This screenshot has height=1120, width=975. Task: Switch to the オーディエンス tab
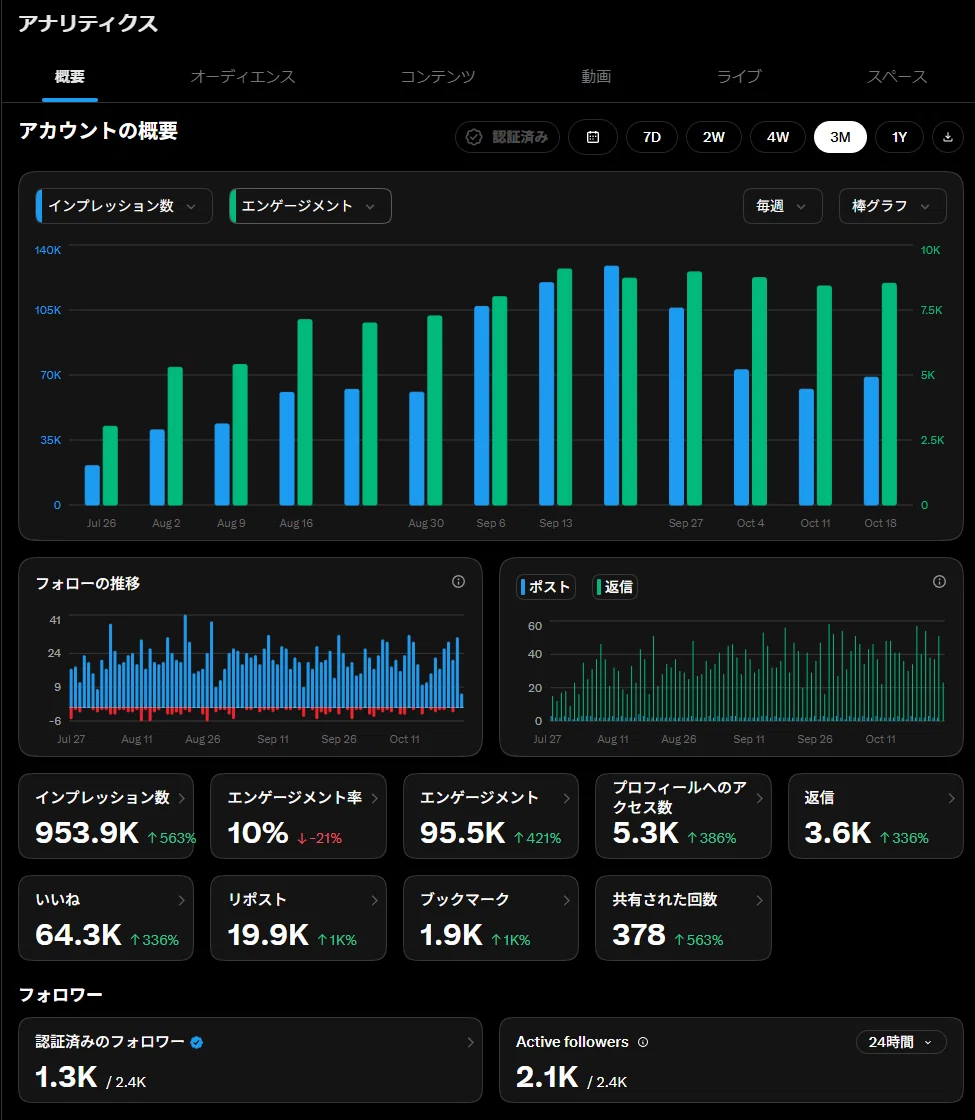[243, 76]
